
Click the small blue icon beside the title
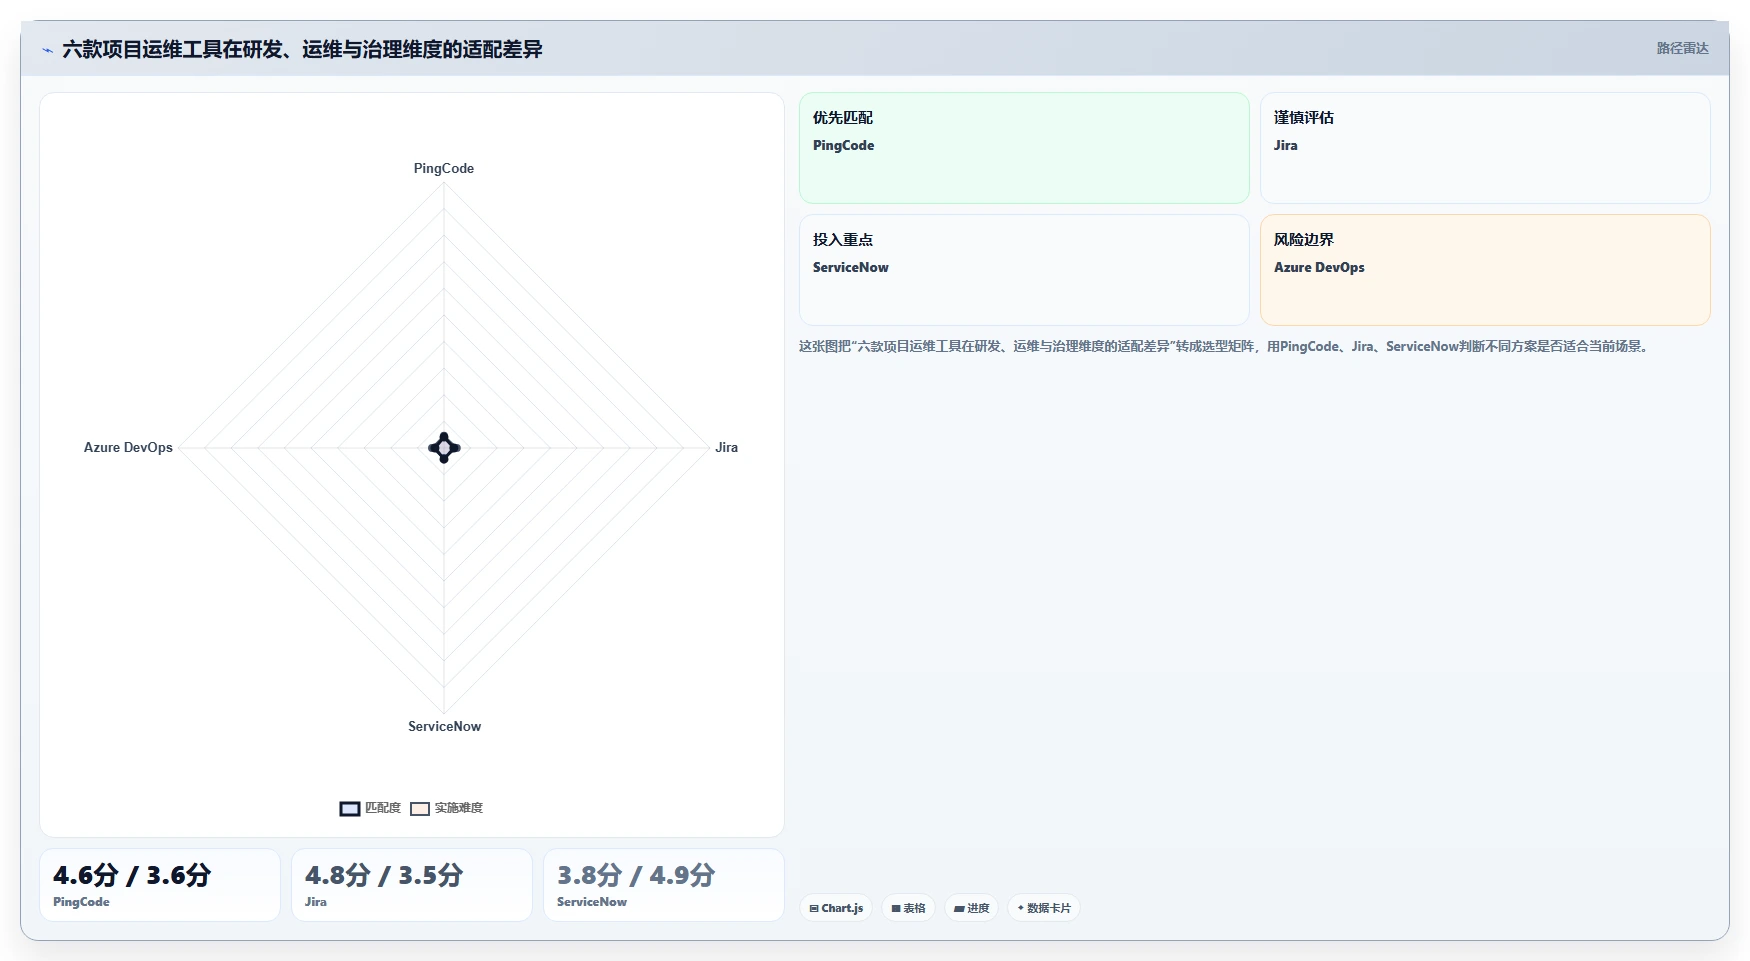47,50
